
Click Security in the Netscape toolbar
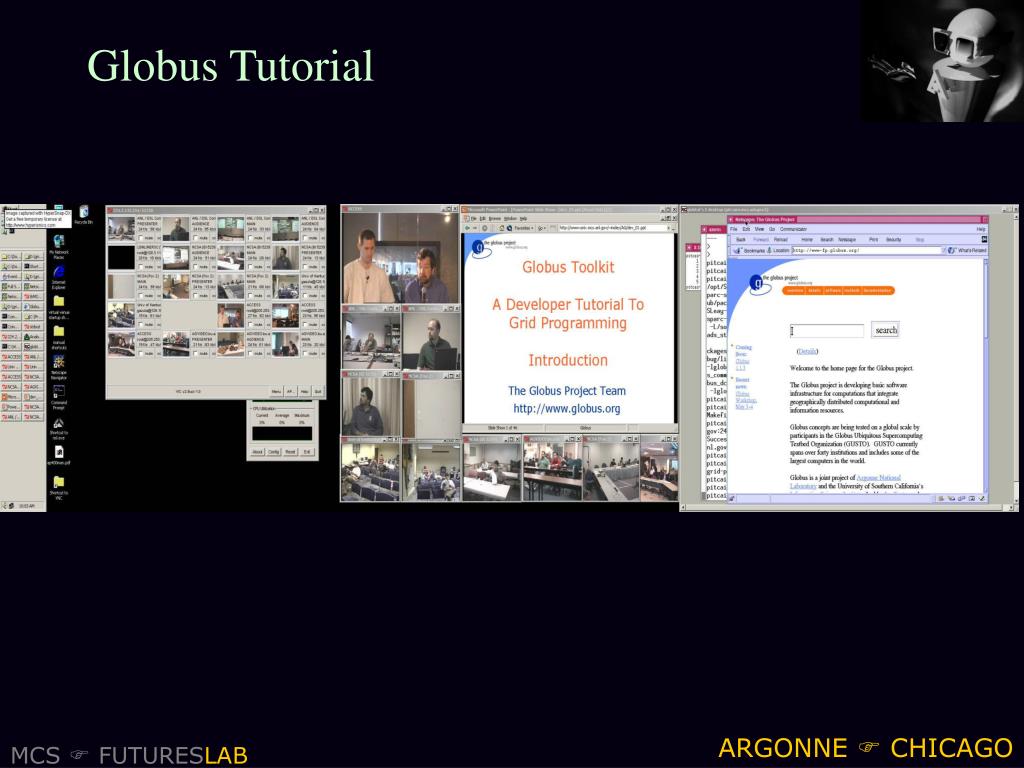[893, 240]
